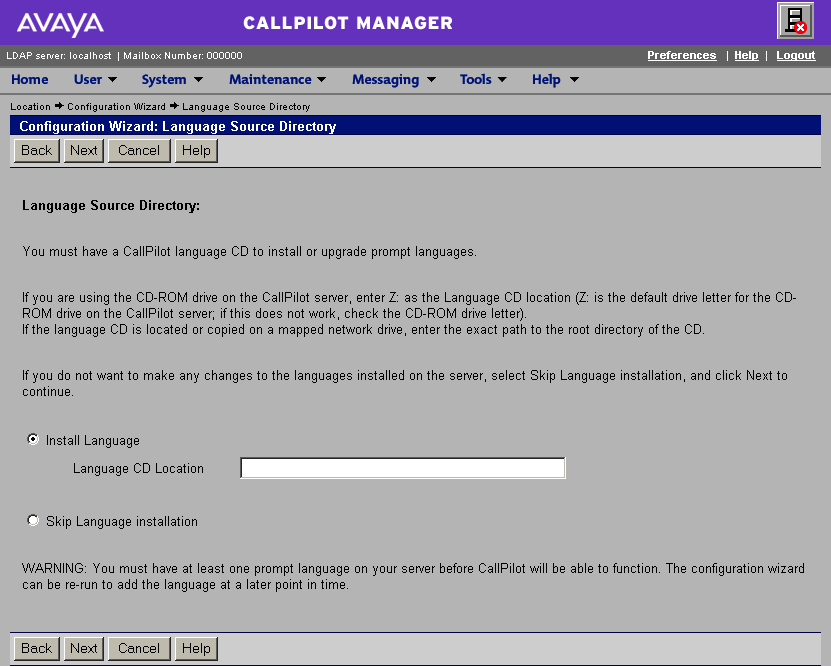Click the 'Language CD Location' label
The image size is (831, 666).
coord(138,468)
